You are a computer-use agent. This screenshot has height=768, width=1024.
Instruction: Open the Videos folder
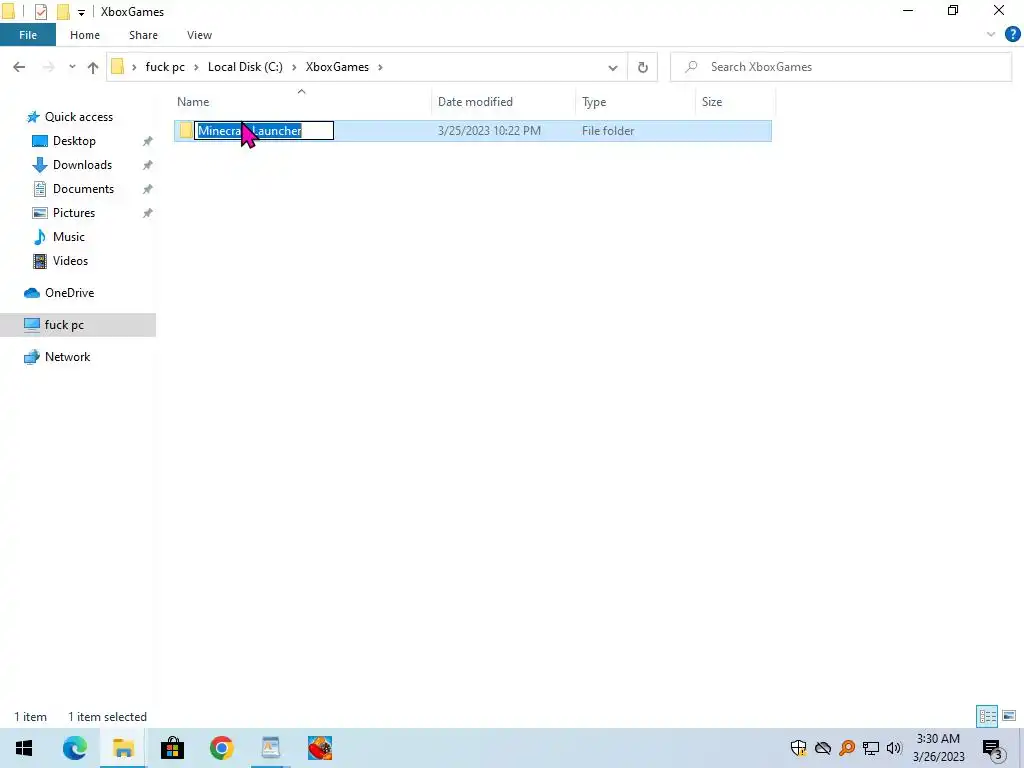(70, 261)
